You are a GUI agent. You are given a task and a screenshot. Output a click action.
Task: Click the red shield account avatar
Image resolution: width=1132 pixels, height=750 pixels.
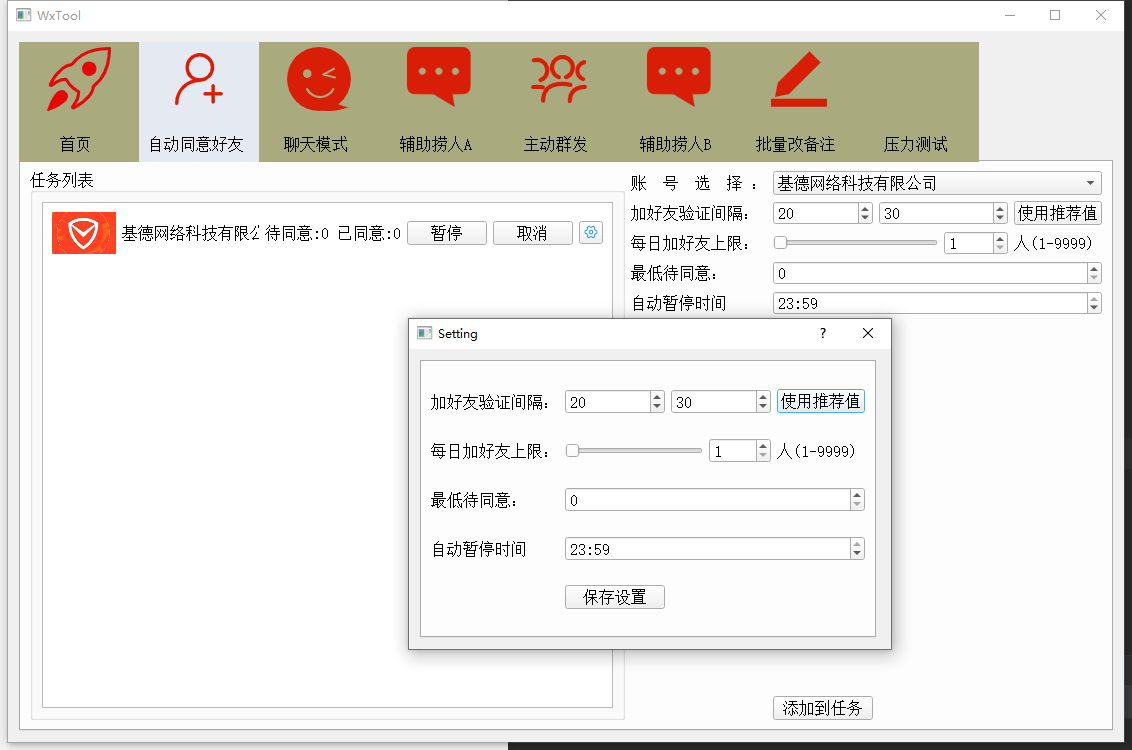coord(84,233)
